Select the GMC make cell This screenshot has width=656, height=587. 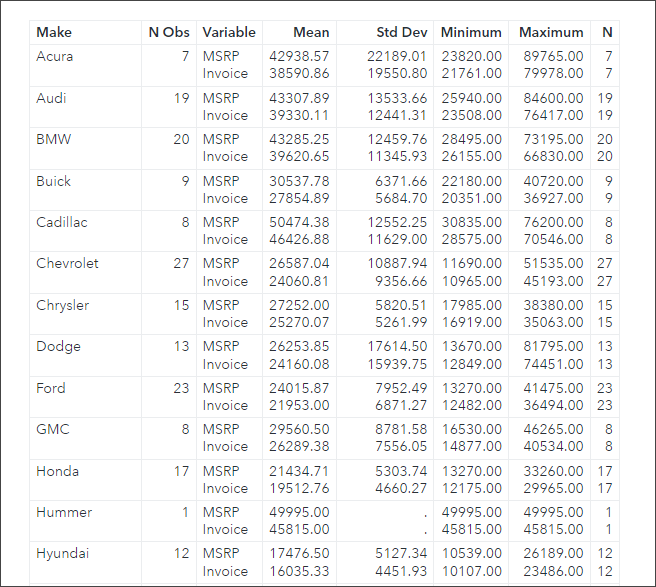tap(52, 430)
